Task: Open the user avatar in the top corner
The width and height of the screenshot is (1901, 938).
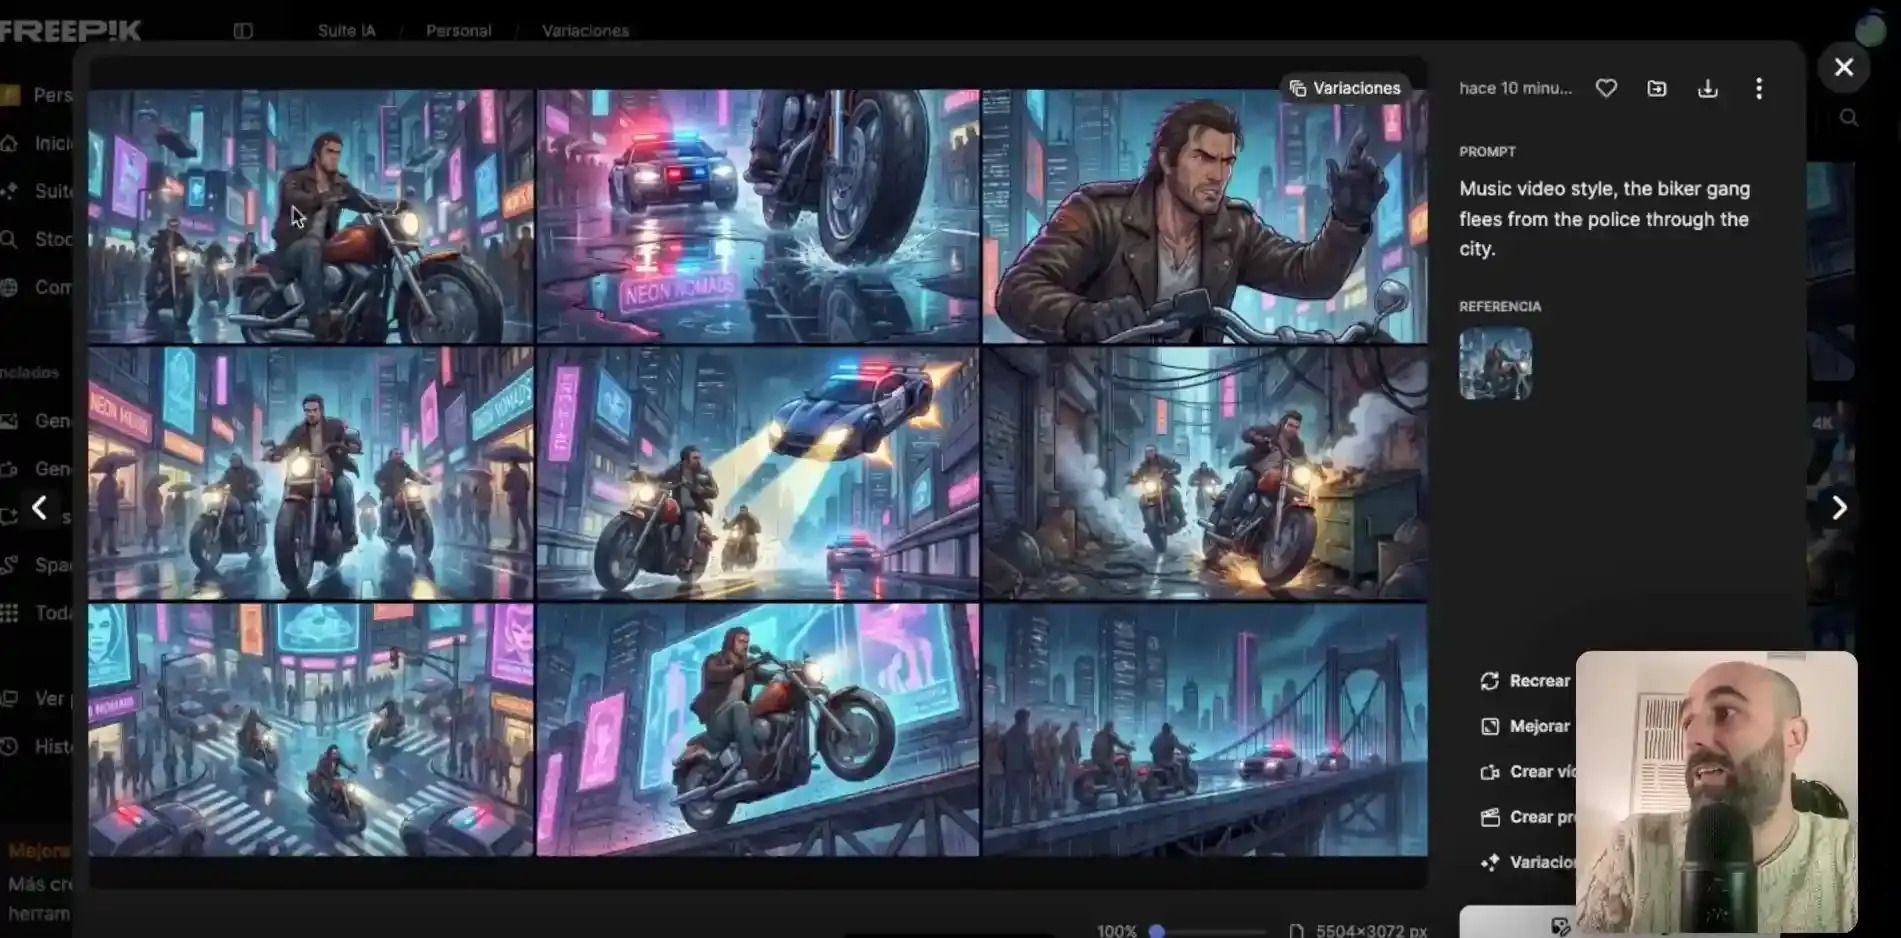Action: (1870, 30)
